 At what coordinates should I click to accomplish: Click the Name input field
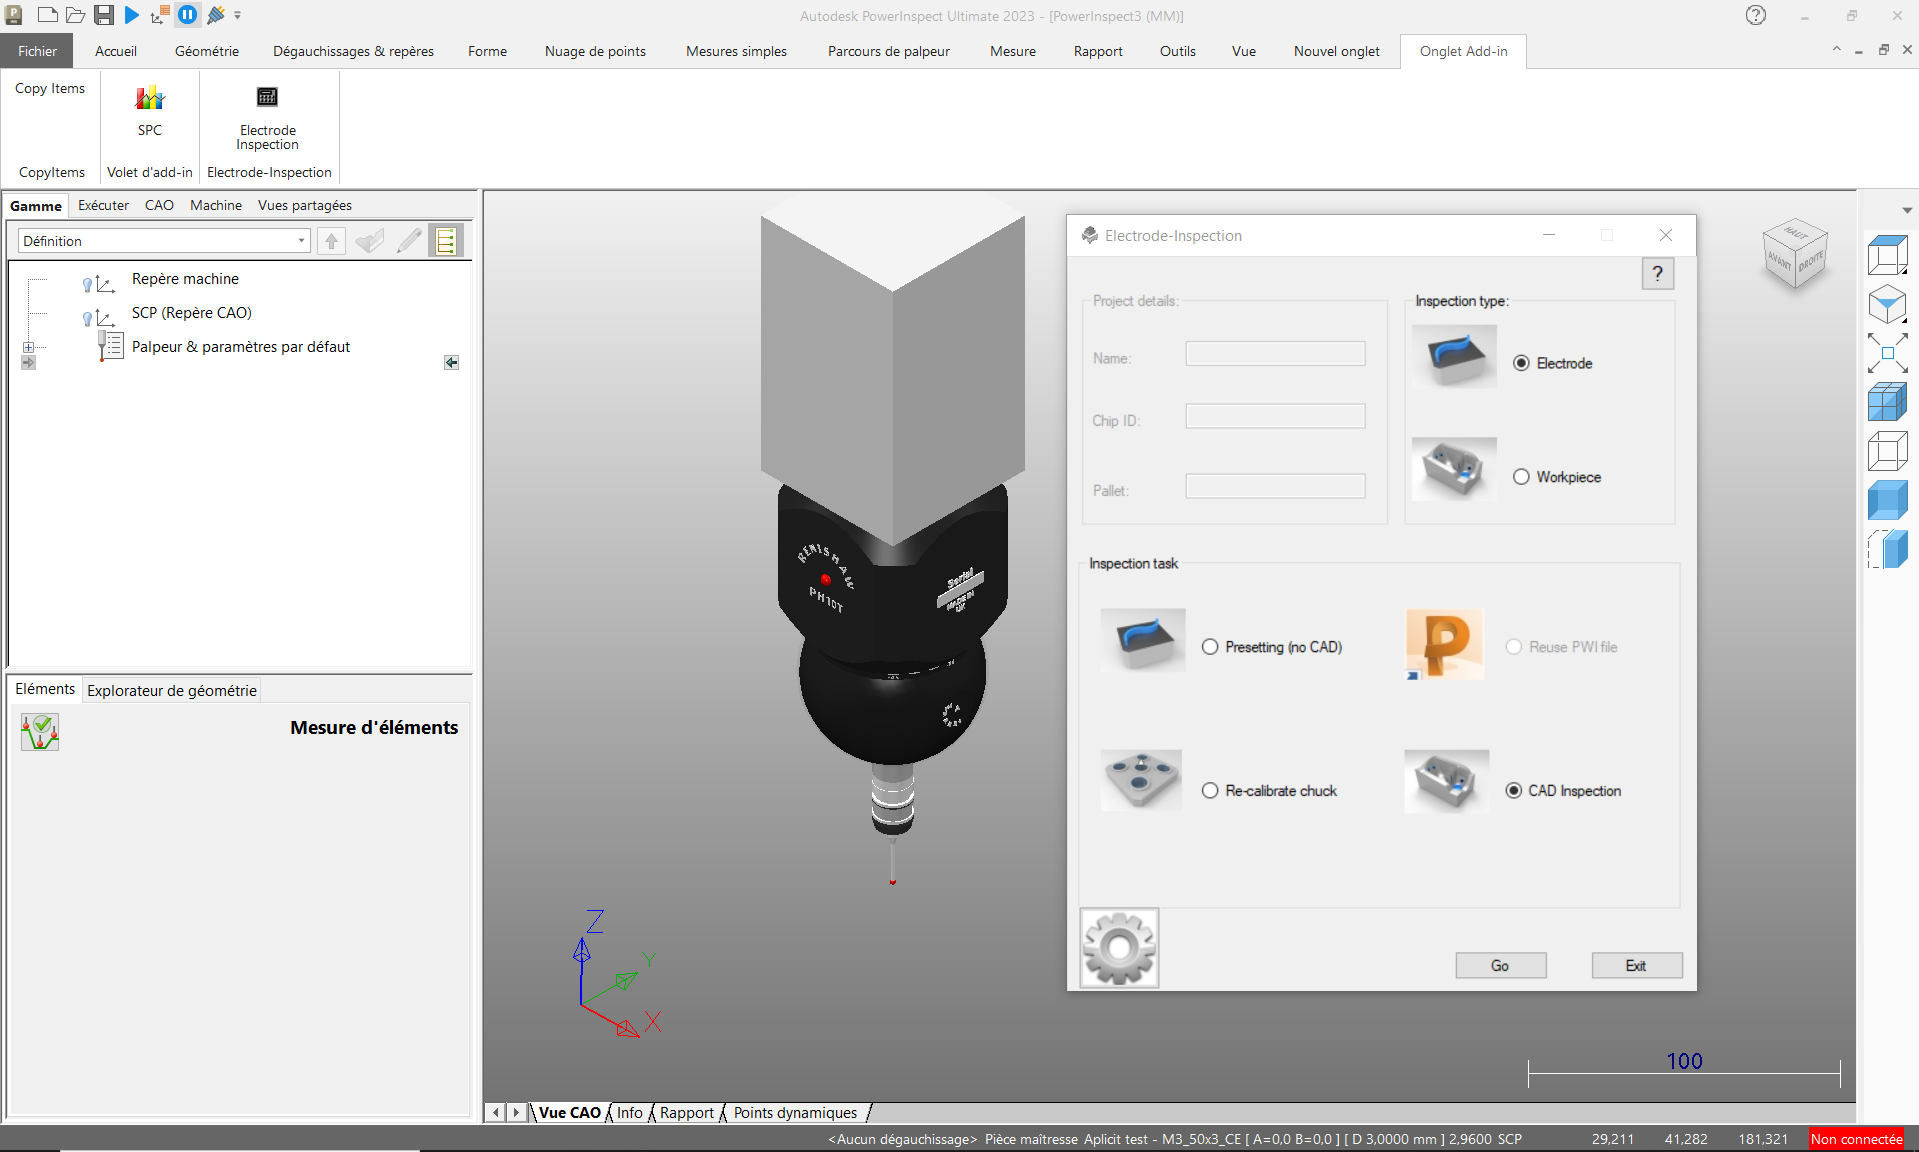tap(1275, 354)
